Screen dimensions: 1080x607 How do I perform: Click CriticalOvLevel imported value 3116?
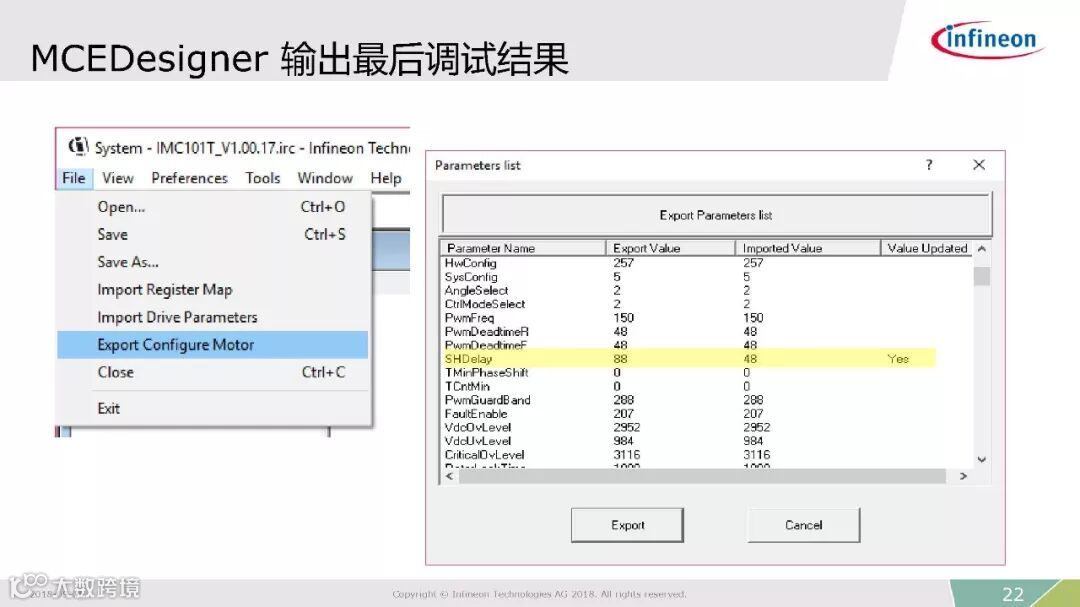tap(756, 455)
